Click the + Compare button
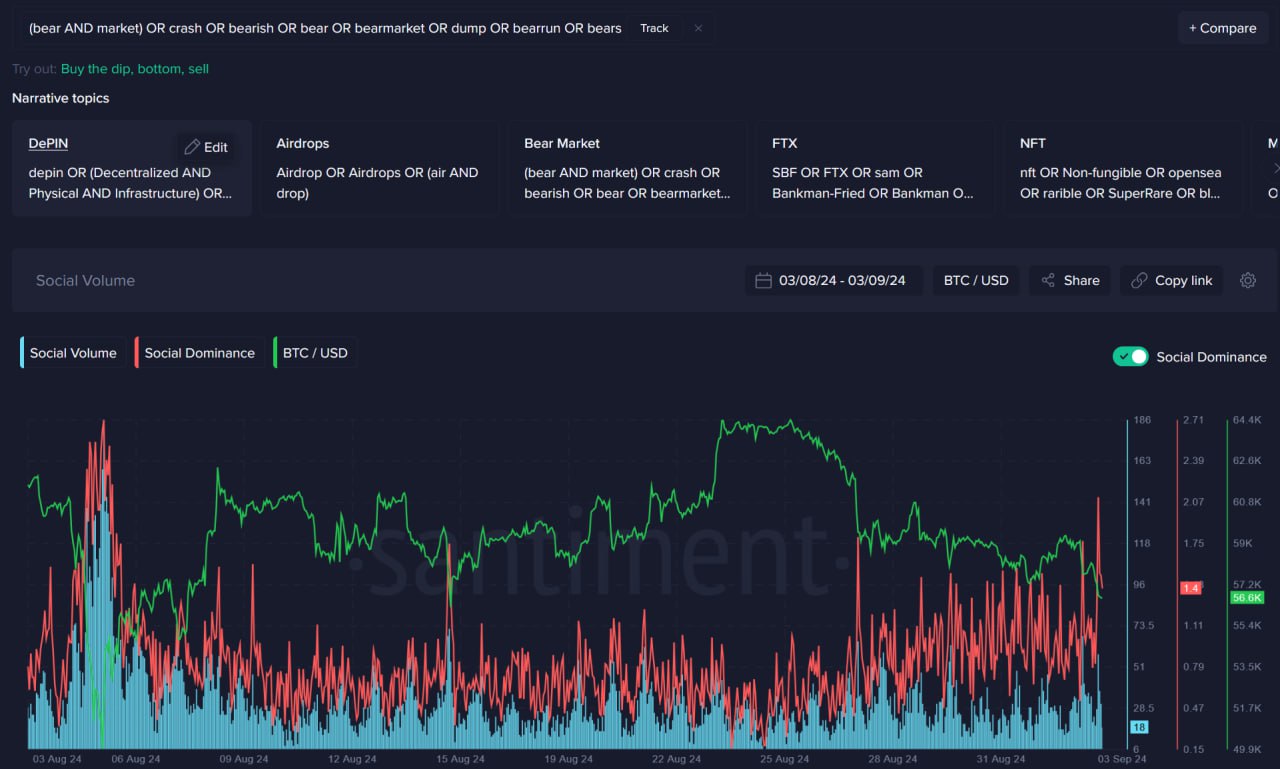 pyautogui.click(x=1222, y=28)
